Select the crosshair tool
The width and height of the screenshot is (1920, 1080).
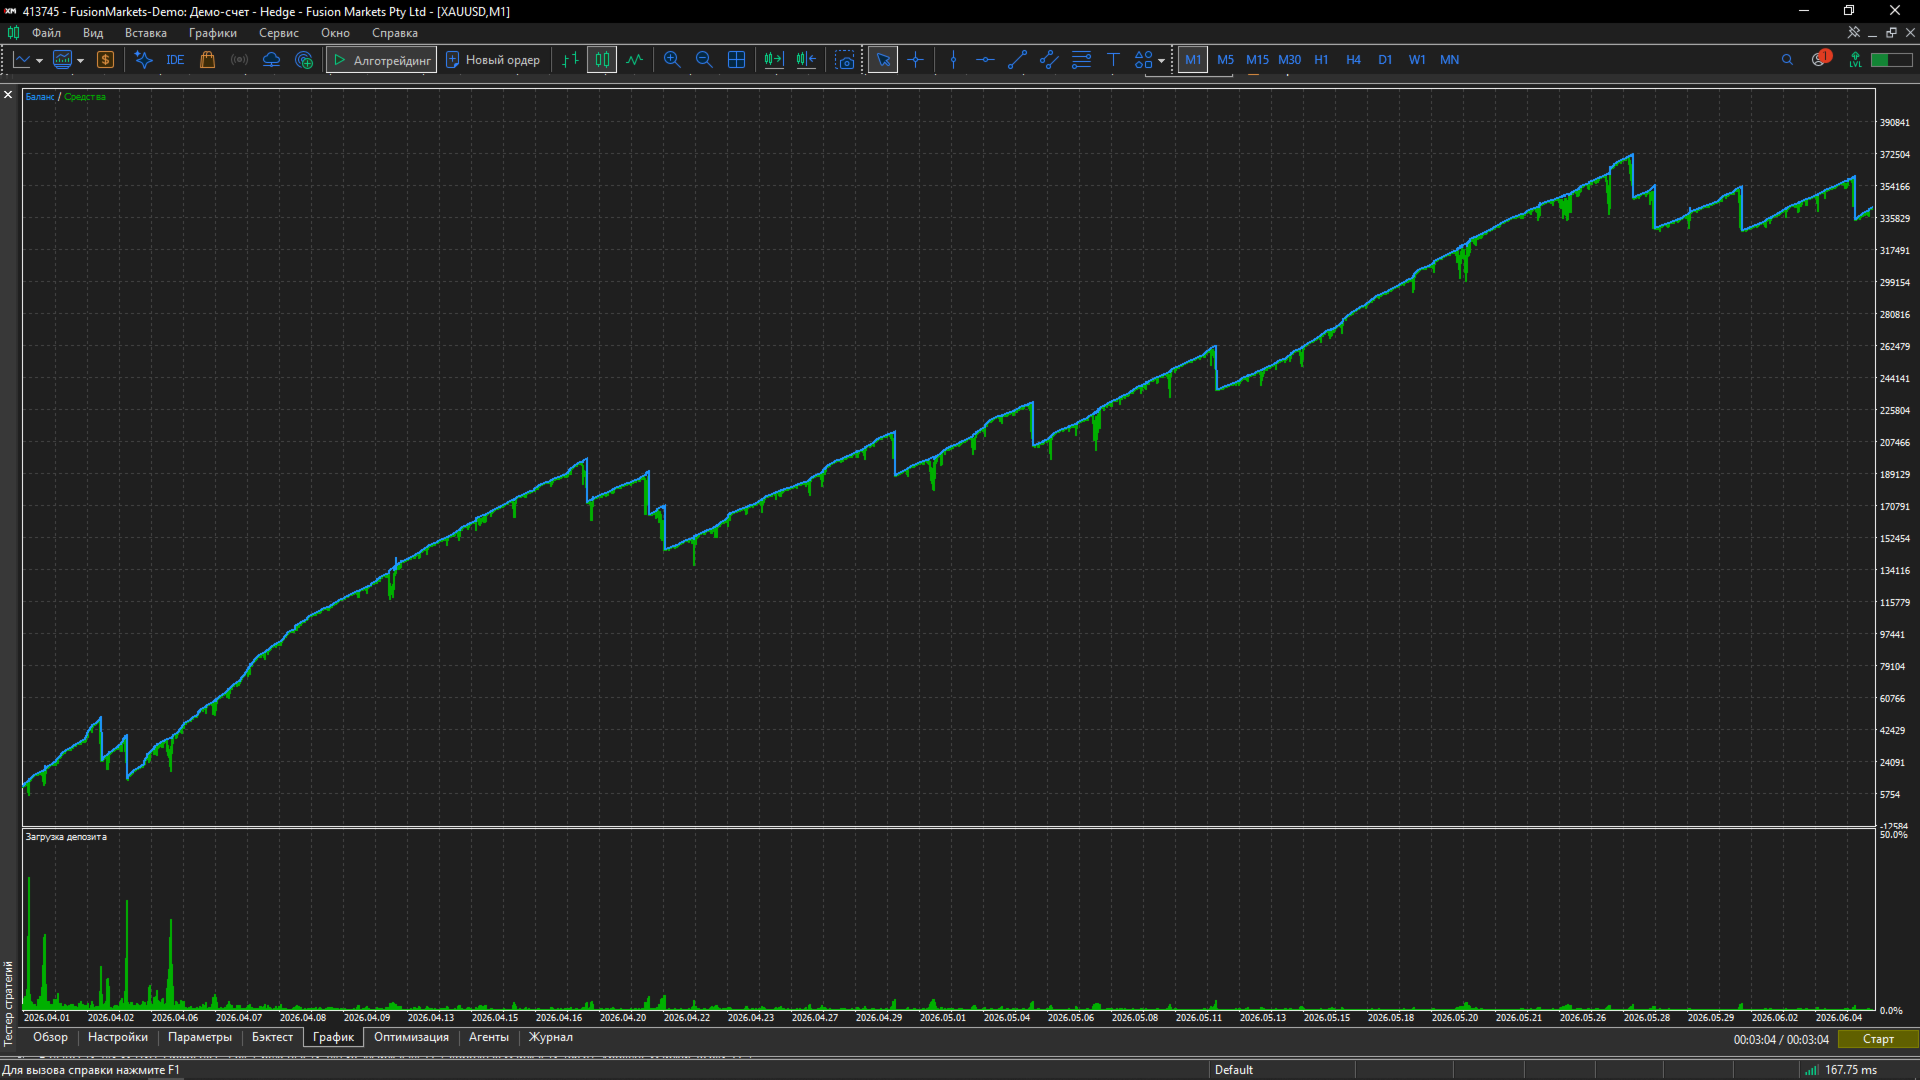point(915,60)
